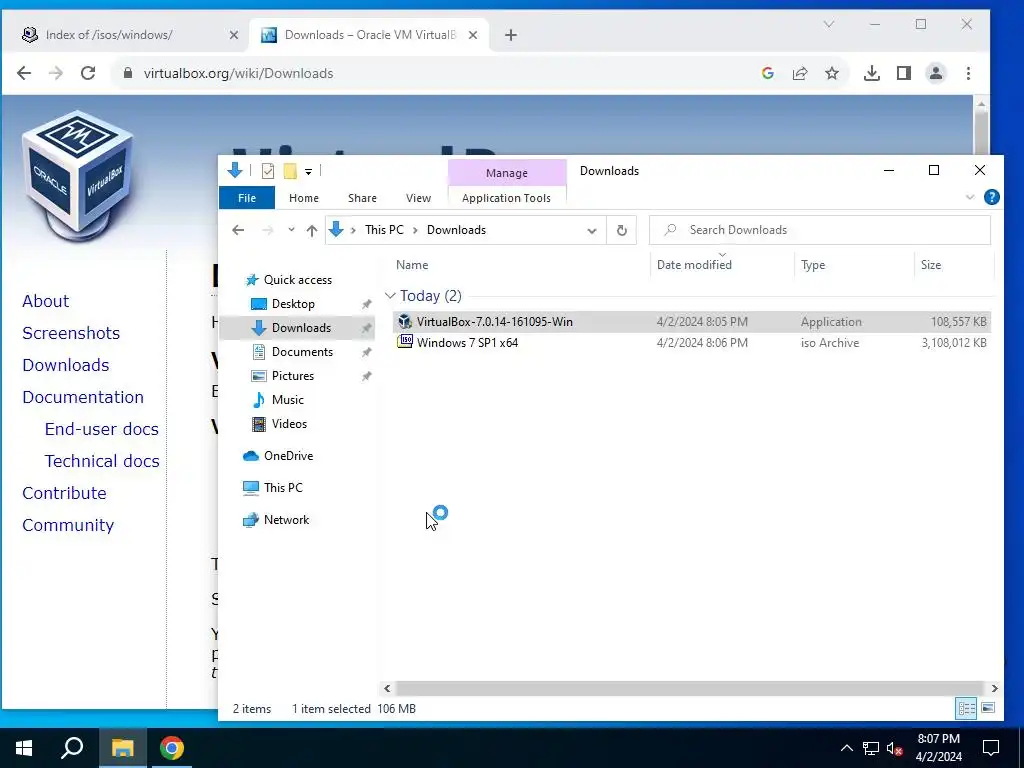The height and width of the screenshot is (768, 1024).
Task: Expand the Explorer ribbon chevron
Action: (x=970, y=197)
